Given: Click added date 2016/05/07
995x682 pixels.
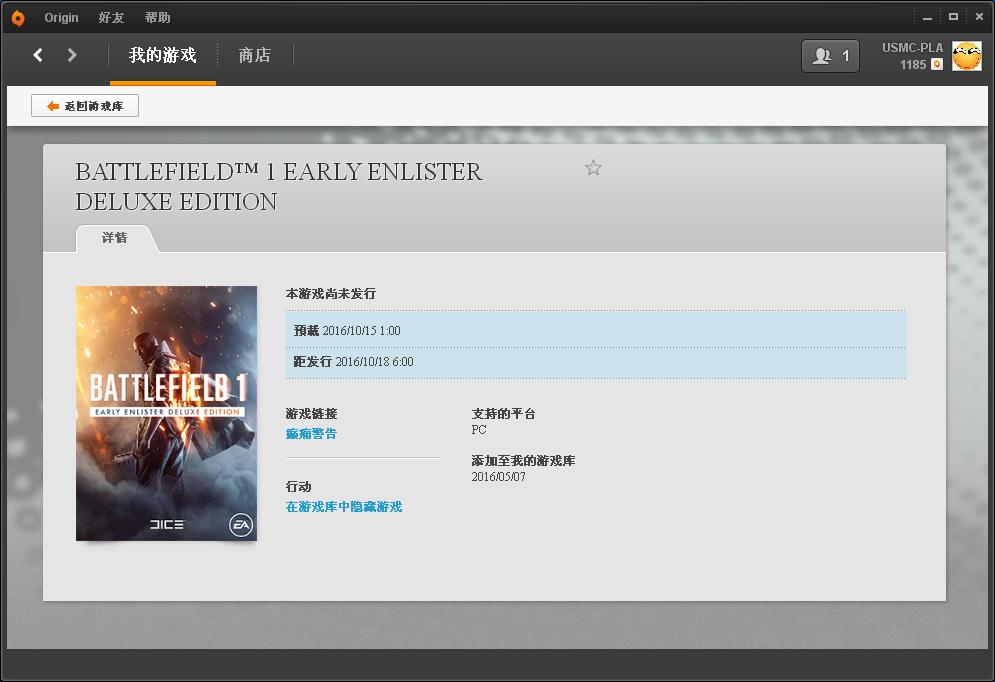Looking at the screenshot, I should coord(498,477).
